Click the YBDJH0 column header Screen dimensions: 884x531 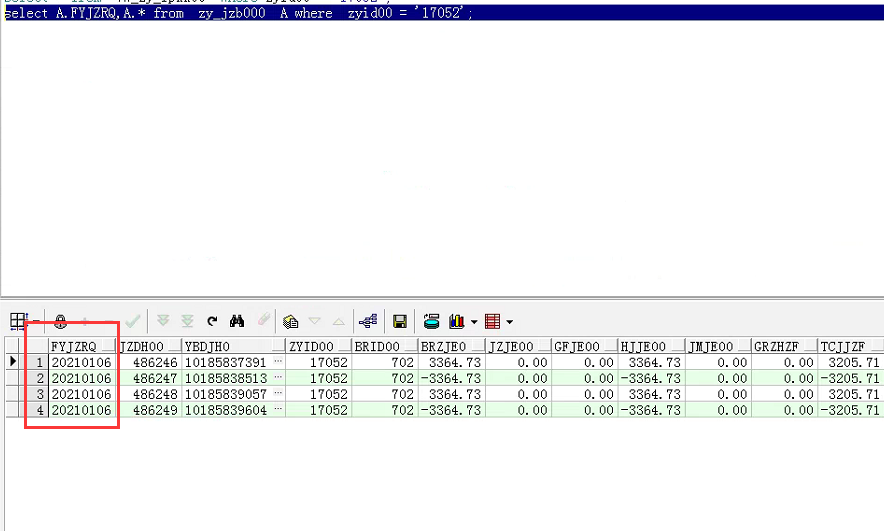[x=233, y=346]
